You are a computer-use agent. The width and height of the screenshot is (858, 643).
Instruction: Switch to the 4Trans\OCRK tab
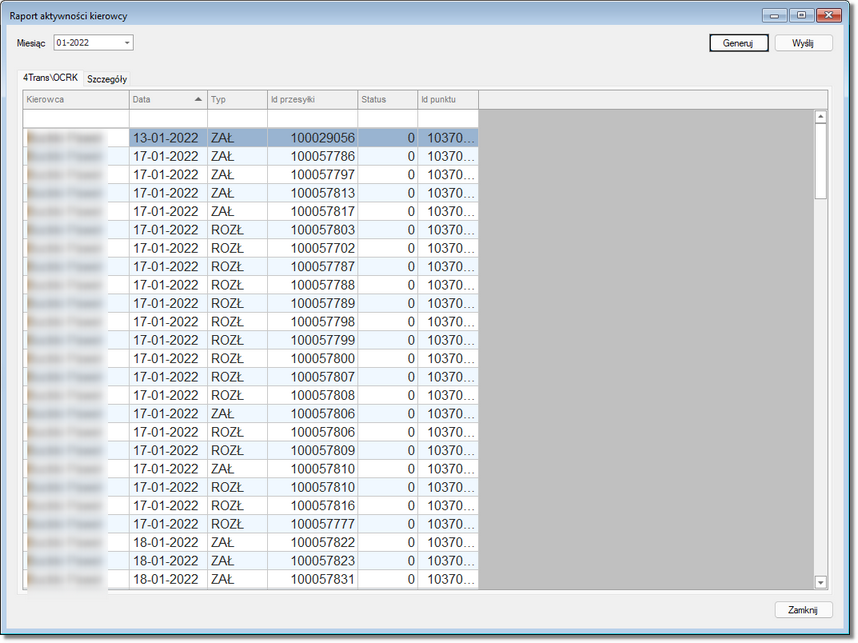[x=50, y=78]
